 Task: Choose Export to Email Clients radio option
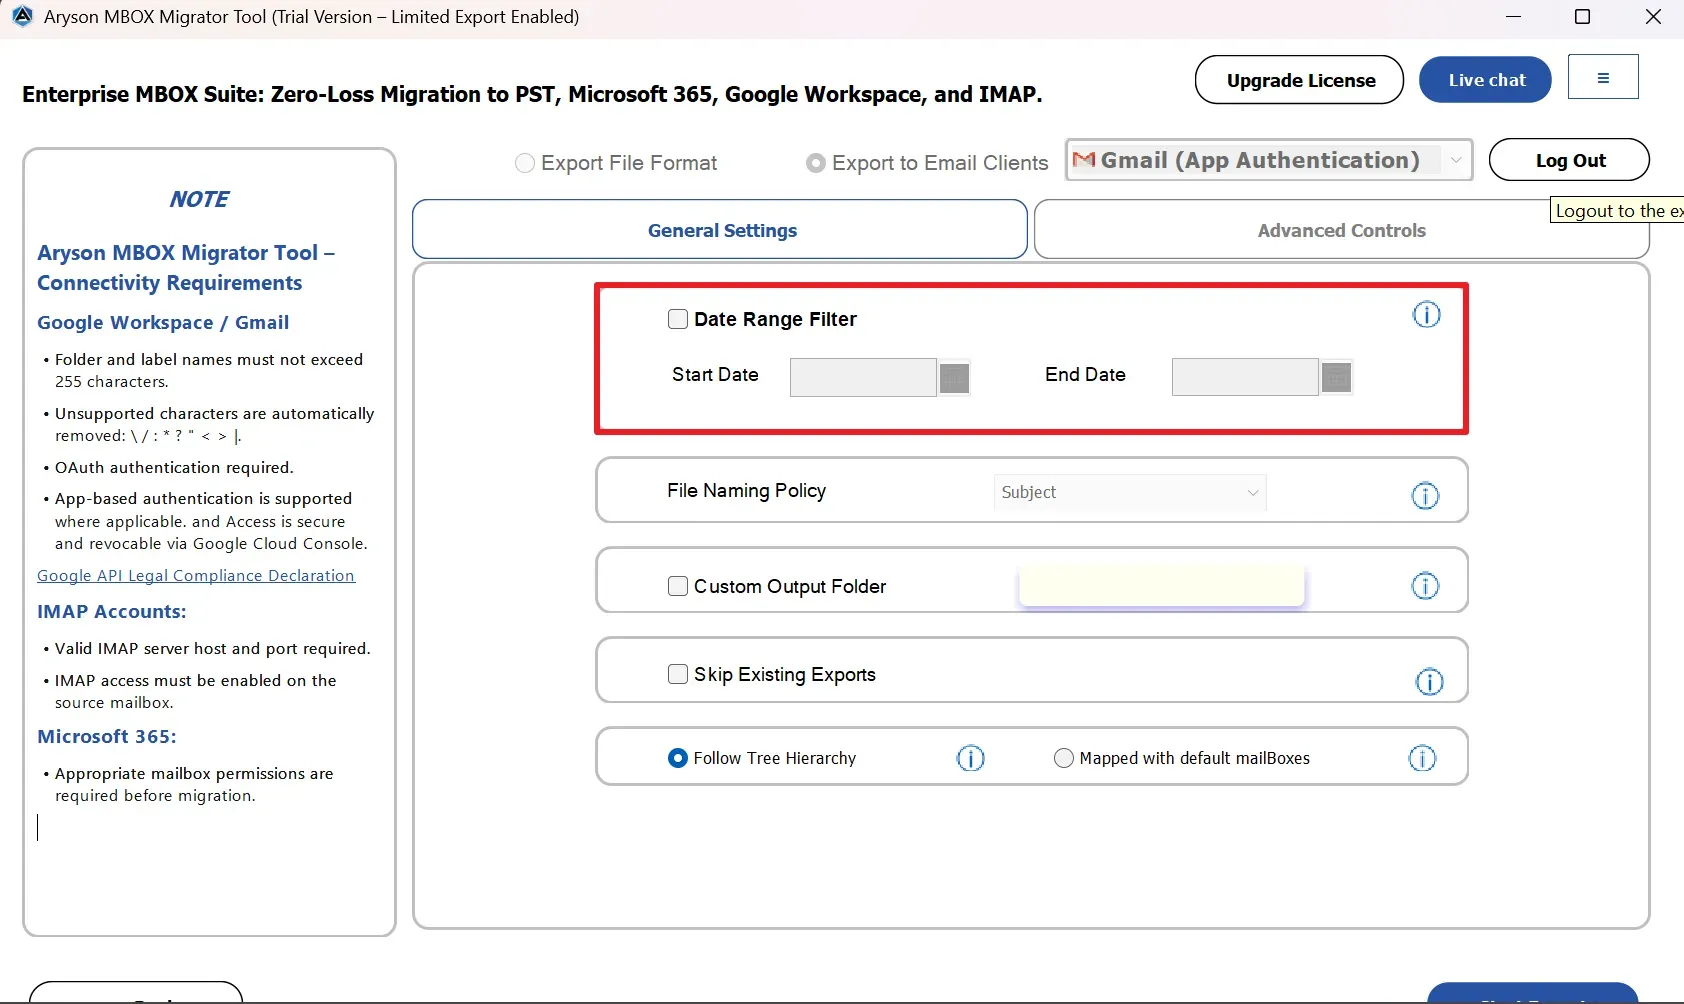pos(816,163)
